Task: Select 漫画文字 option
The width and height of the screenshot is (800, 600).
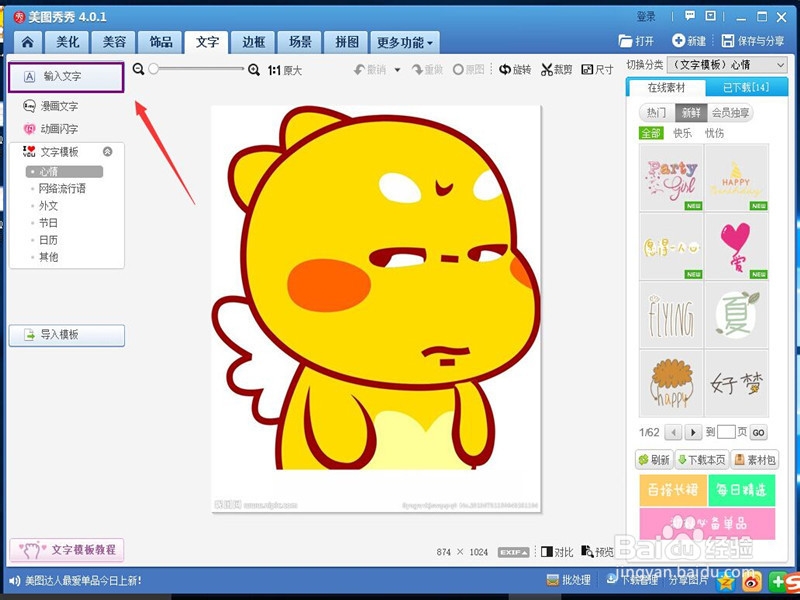Action: [51, 106]
